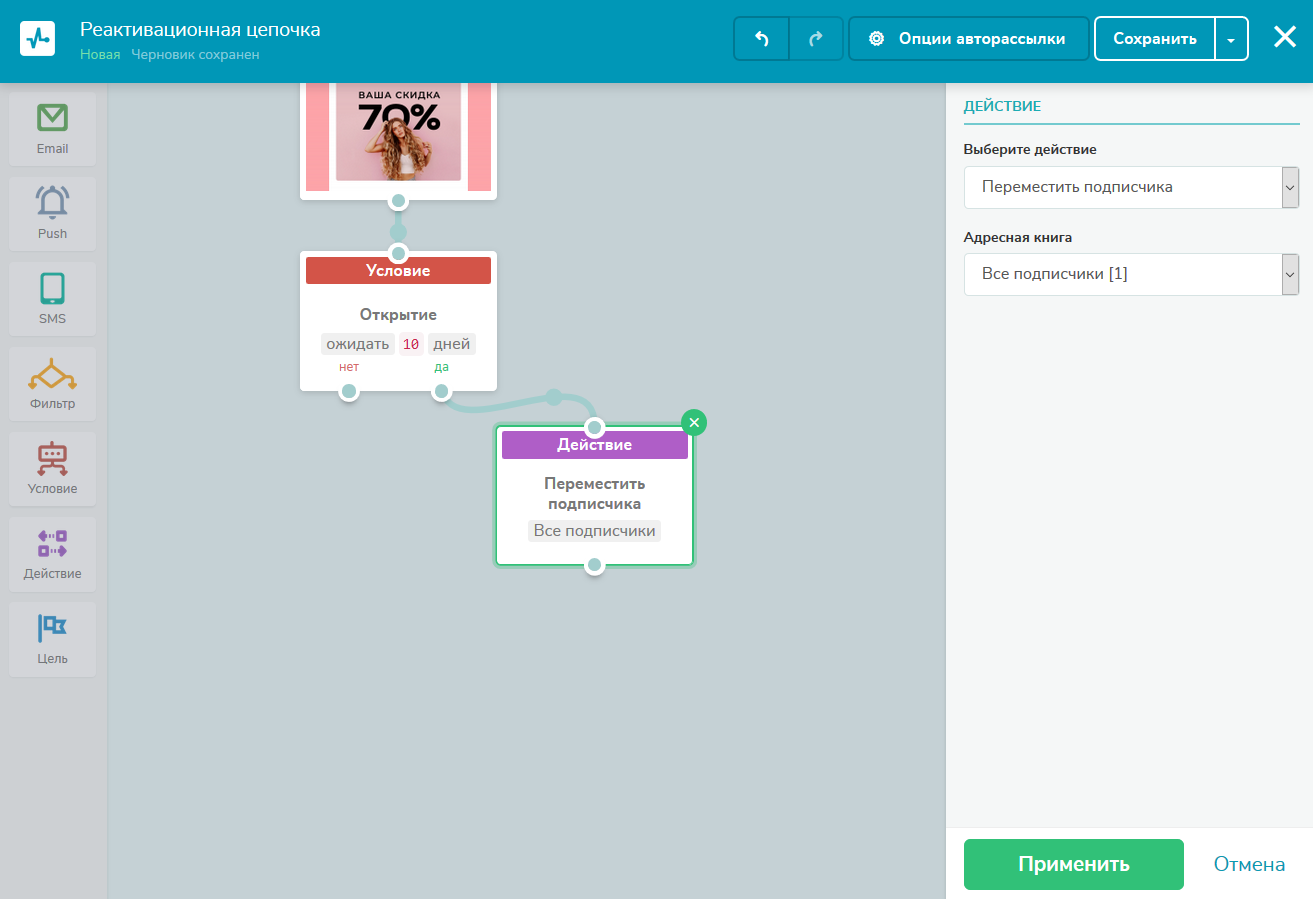The image size is (1313, 899).
Task: Click the 'да' output connector of Условие
Action: [x=441, y=391]
